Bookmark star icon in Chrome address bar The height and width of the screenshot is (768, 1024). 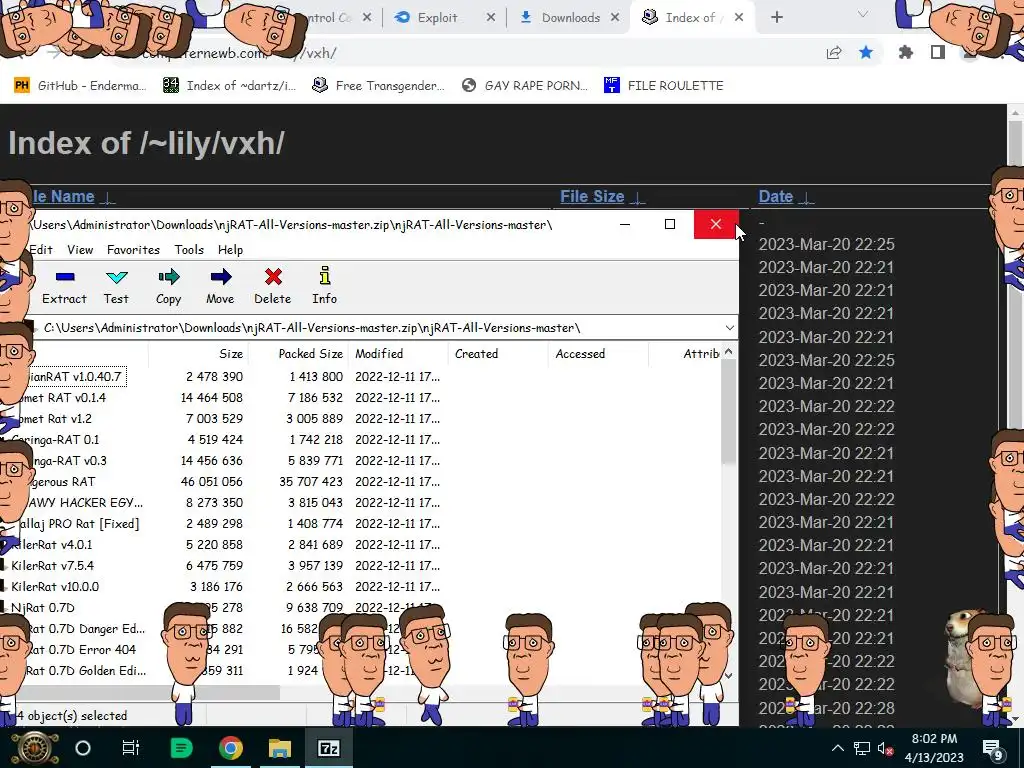coord(866,52)
